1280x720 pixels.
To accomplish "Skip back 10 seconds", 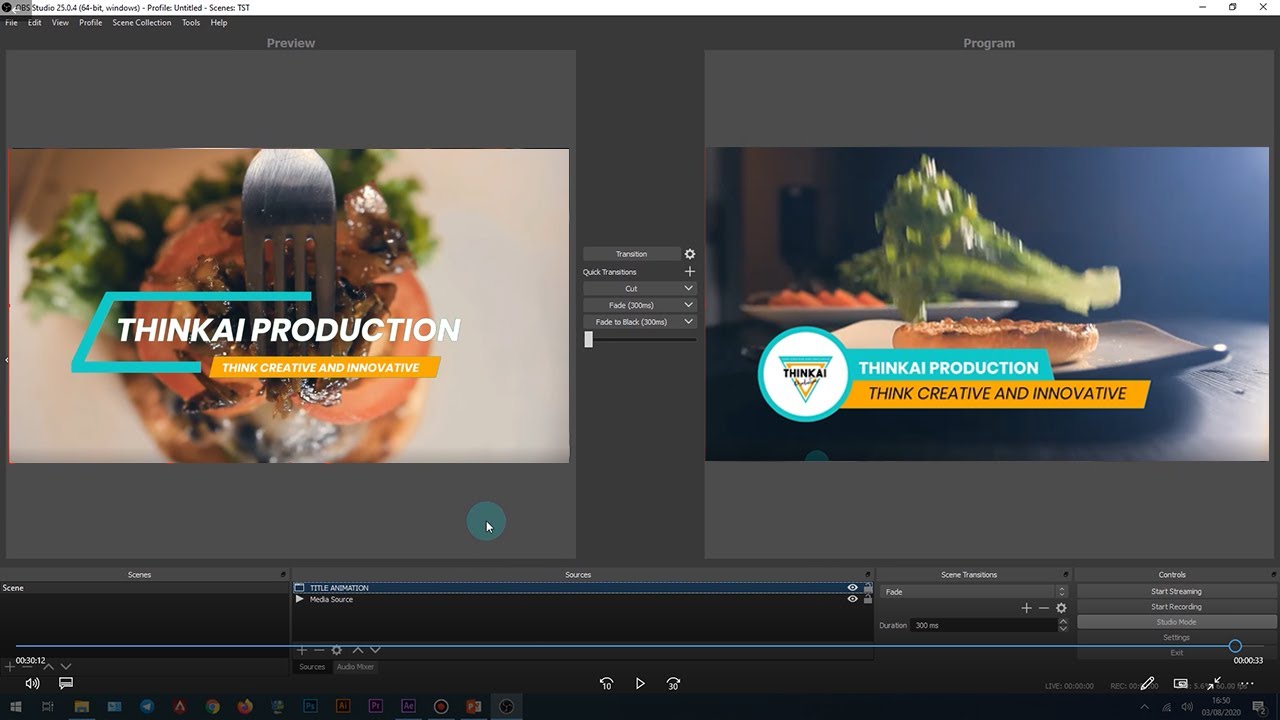I will pos(606,684).
